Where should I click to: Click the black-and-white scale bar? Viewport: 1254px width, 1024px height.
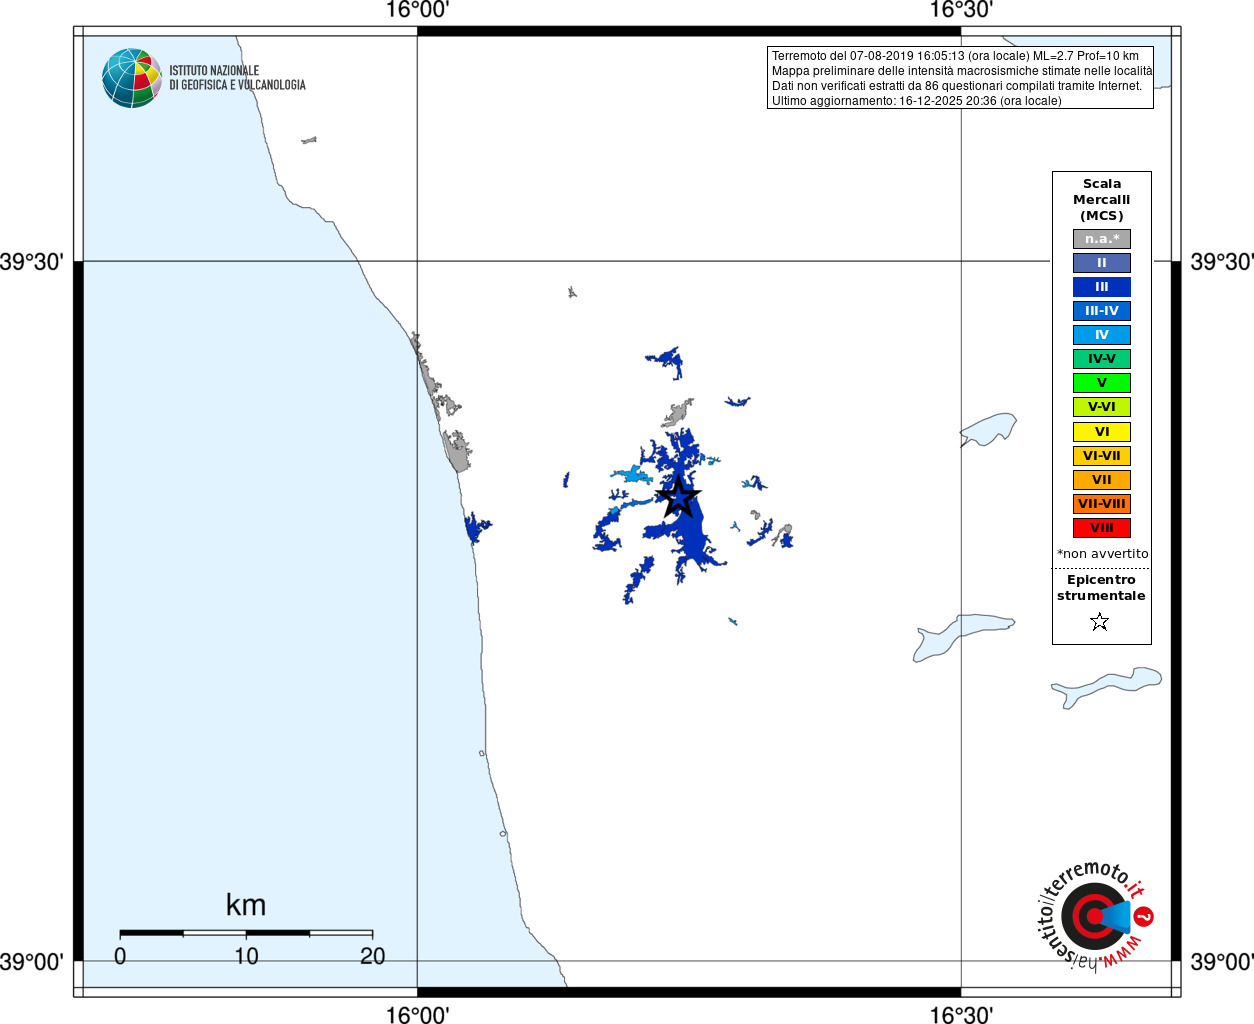click(246, 933)
